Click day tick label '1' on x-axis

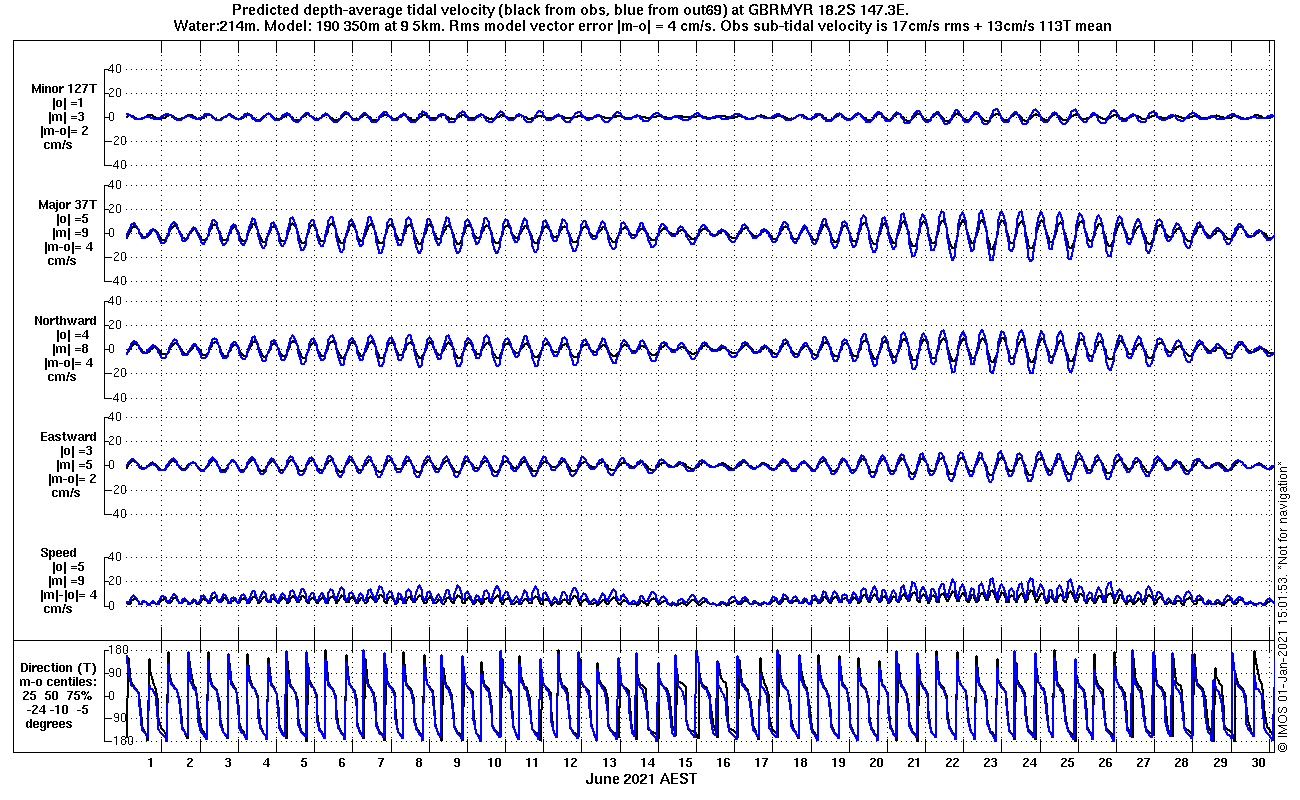click(151, 762)
